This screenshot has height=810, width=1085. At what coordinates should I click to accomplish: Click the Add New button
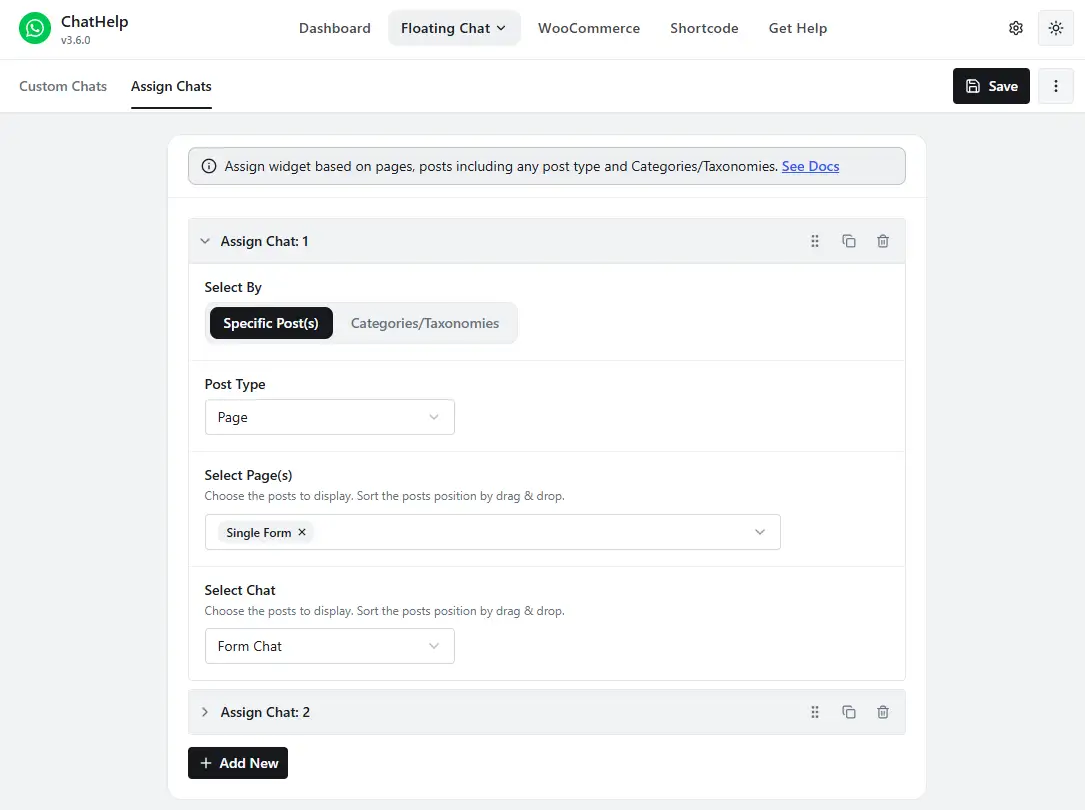coord(238,763)
